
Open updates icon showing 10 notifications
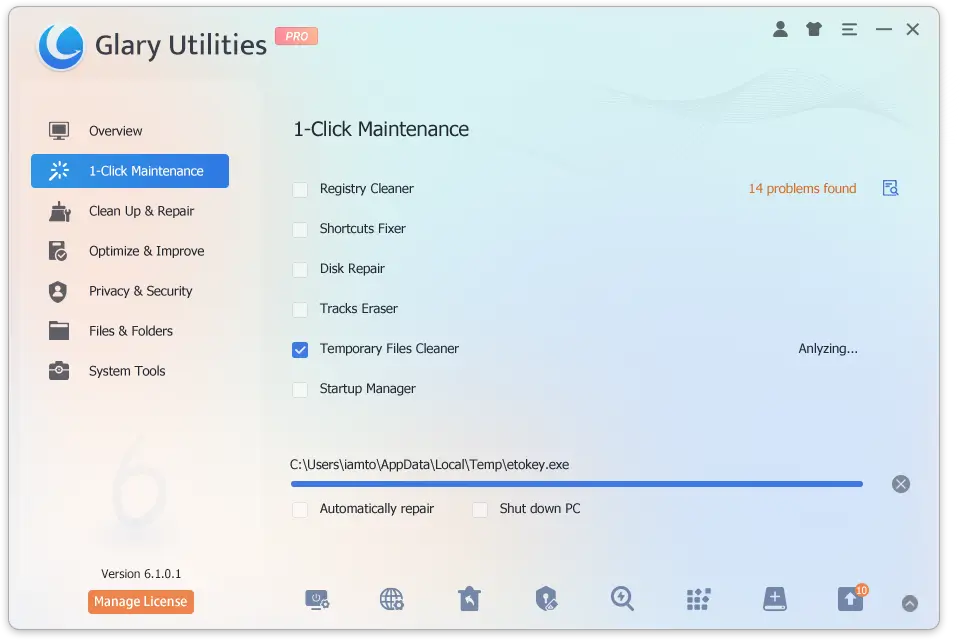coord(851,598)
